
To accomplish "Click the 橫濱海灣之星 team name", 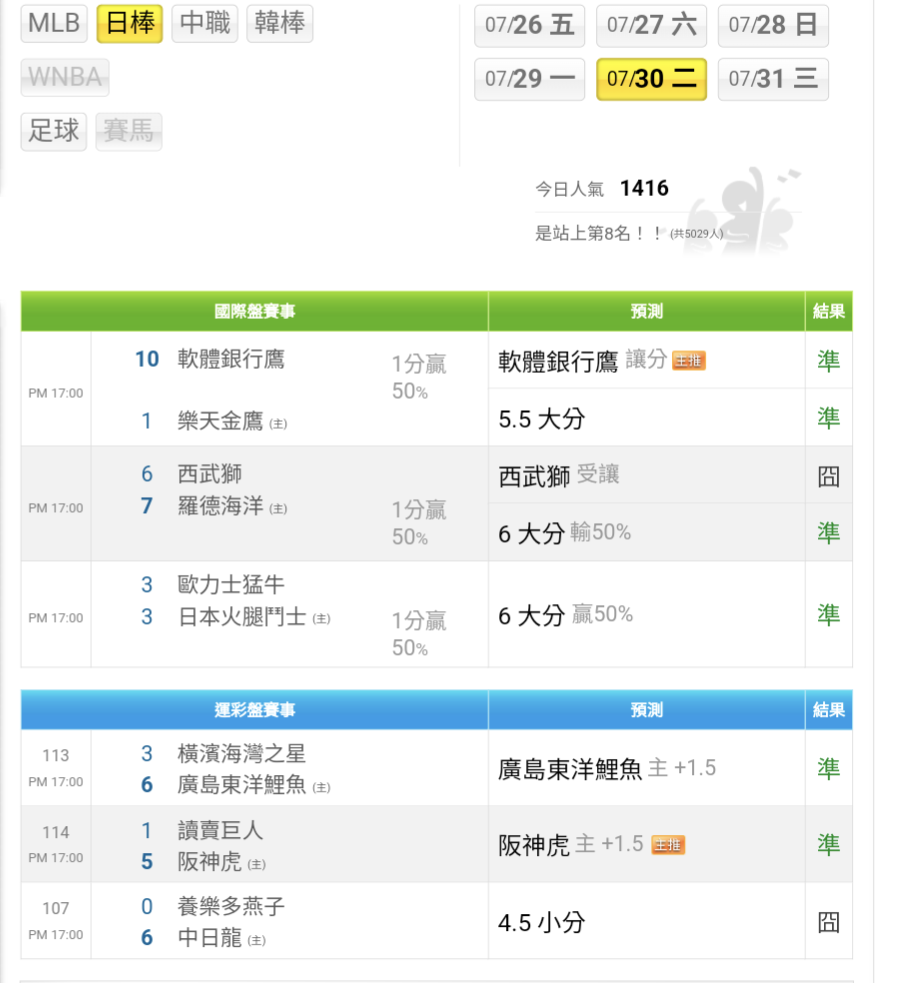I will click(x=241, y=754).
